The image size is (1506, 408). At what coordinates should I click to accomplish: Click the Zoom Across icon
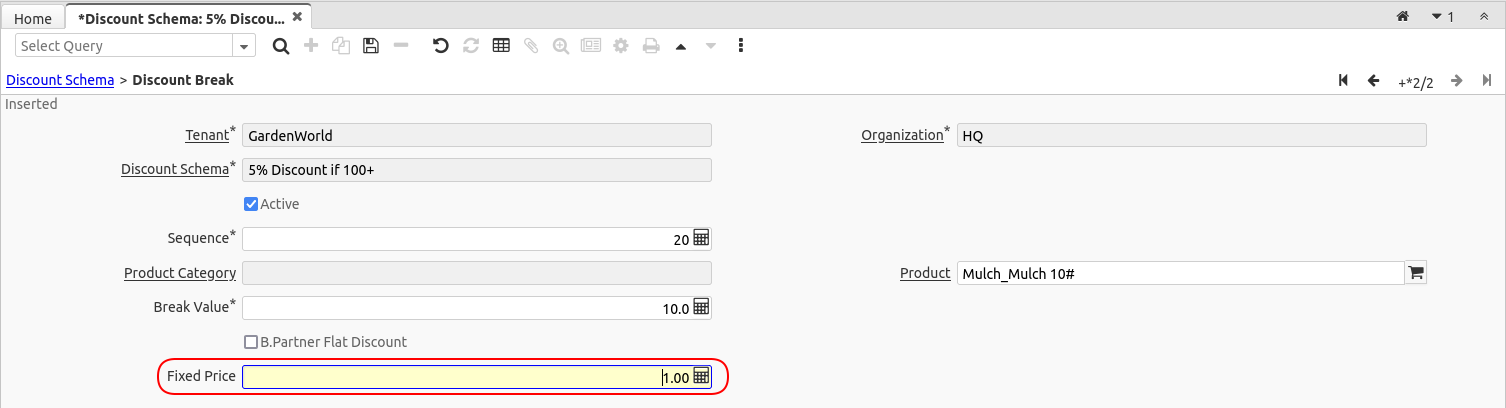[x=561, y=46]
